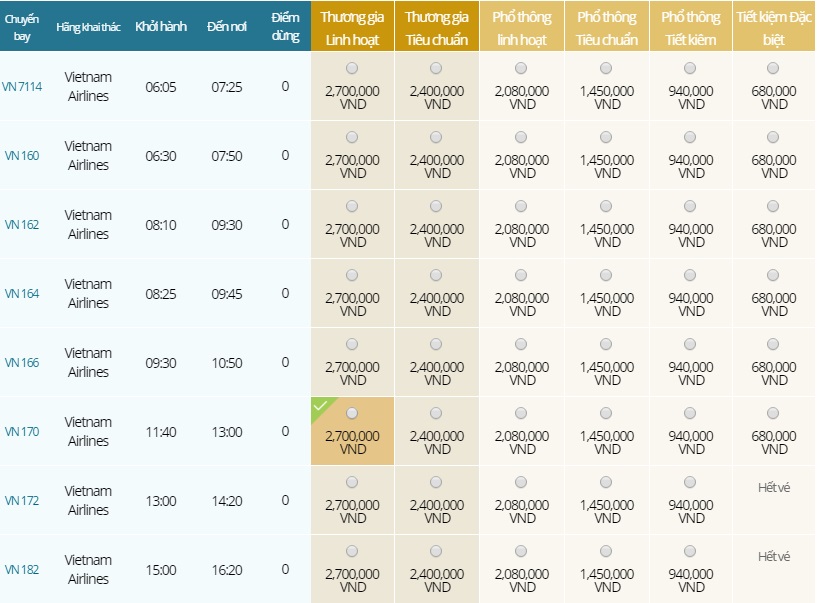The width and height of the screenshot is (818, 603).
Task: Select Phổ thông Tiết kiệm fare for VN 160
Action: [690, 137]
